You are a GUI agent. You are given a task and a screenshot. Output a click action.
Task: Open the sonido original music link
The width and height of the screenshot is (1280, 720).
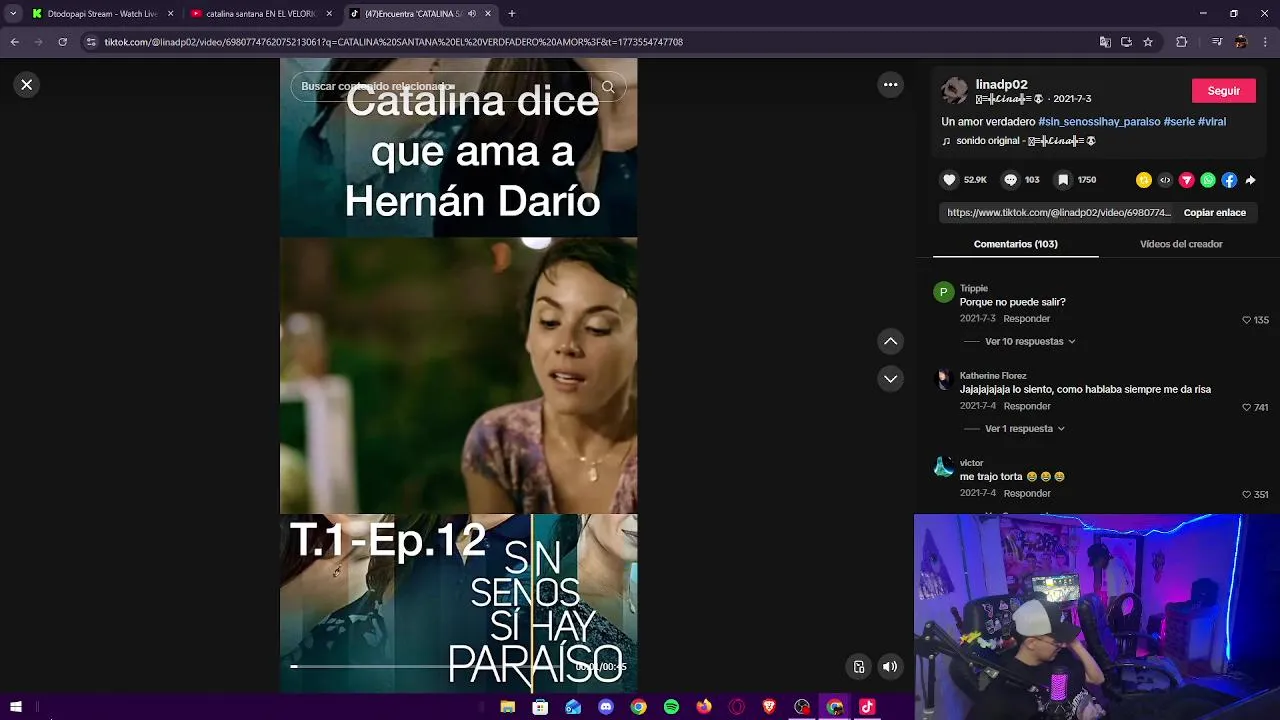pos(1020,141)
